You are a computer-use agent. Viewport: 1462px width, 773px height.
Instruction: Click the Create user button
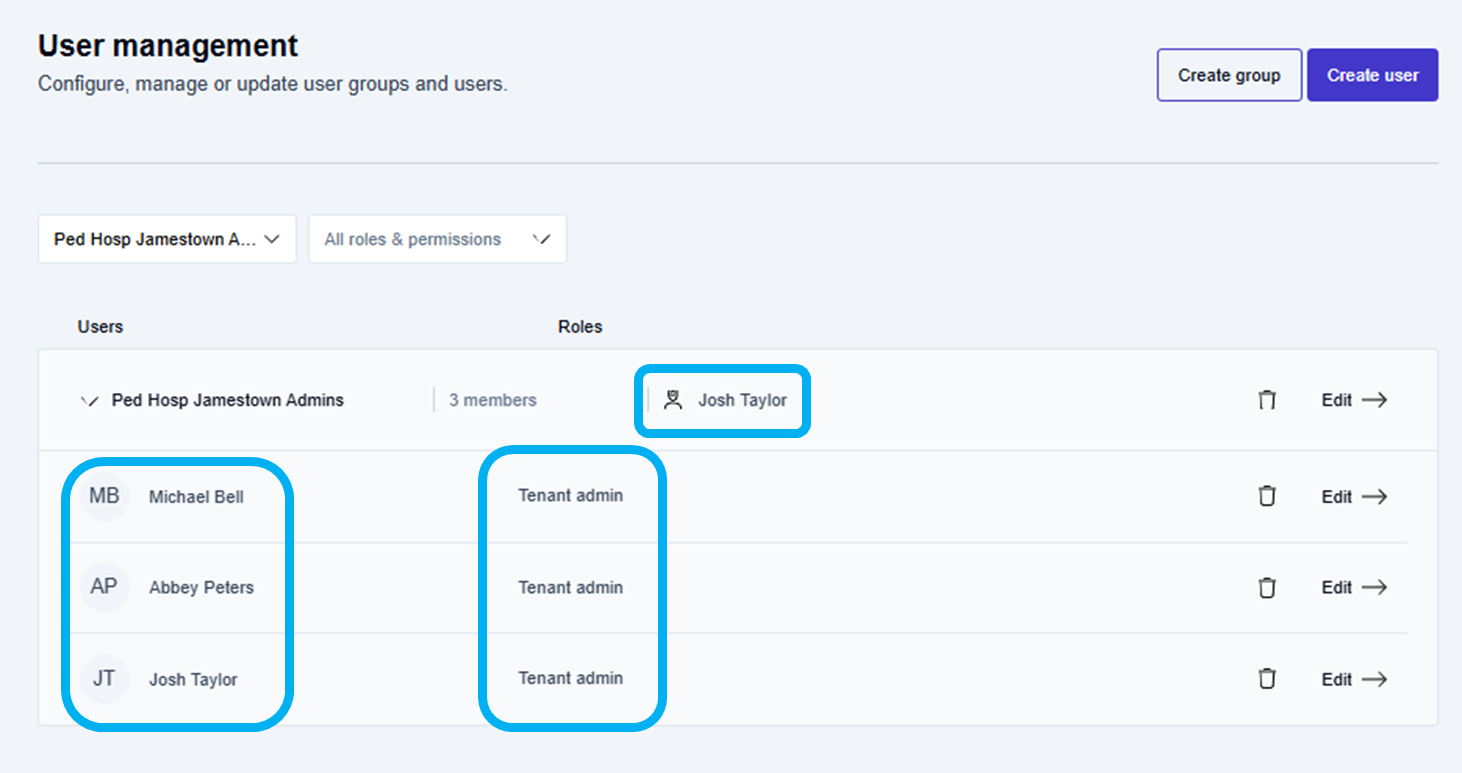click(1372, 75)
